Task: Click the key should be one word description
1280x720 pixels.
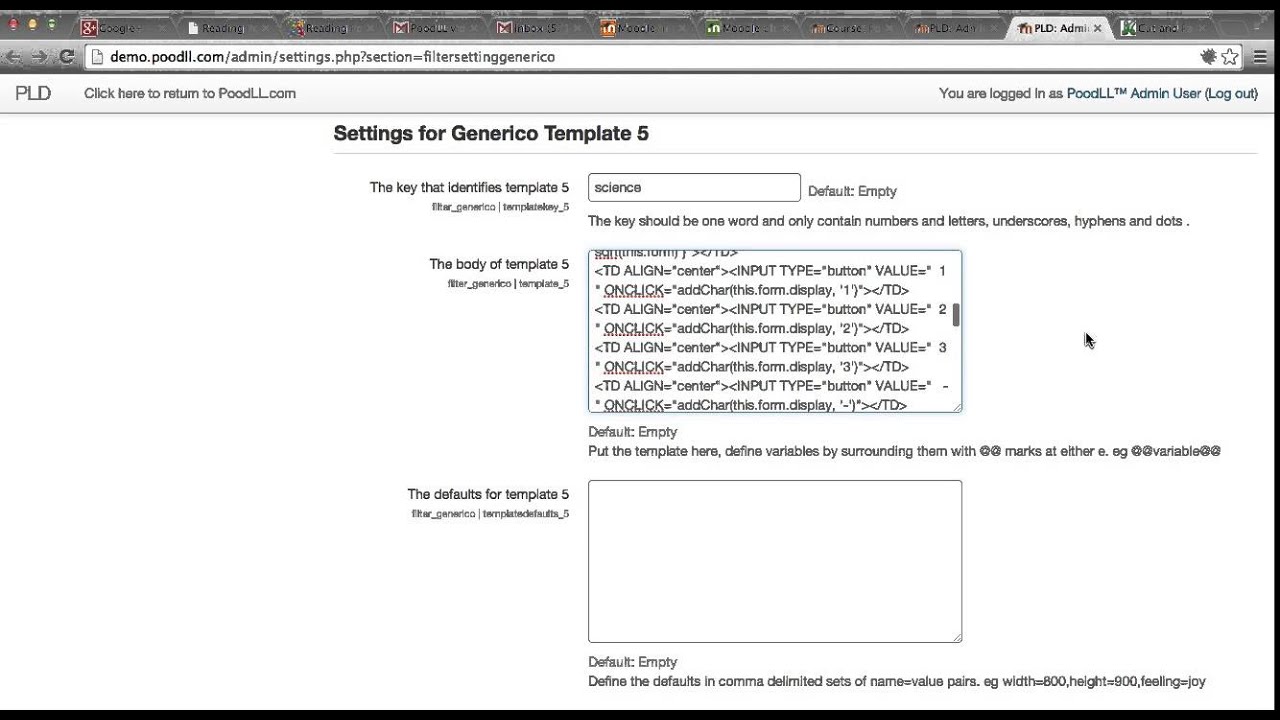Action: (888, 221)
